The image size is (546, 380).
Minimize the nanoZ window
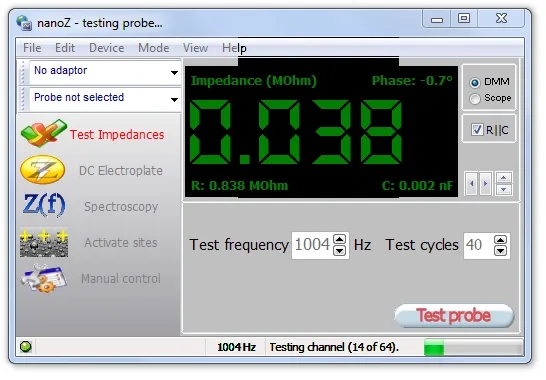(437, 19)
